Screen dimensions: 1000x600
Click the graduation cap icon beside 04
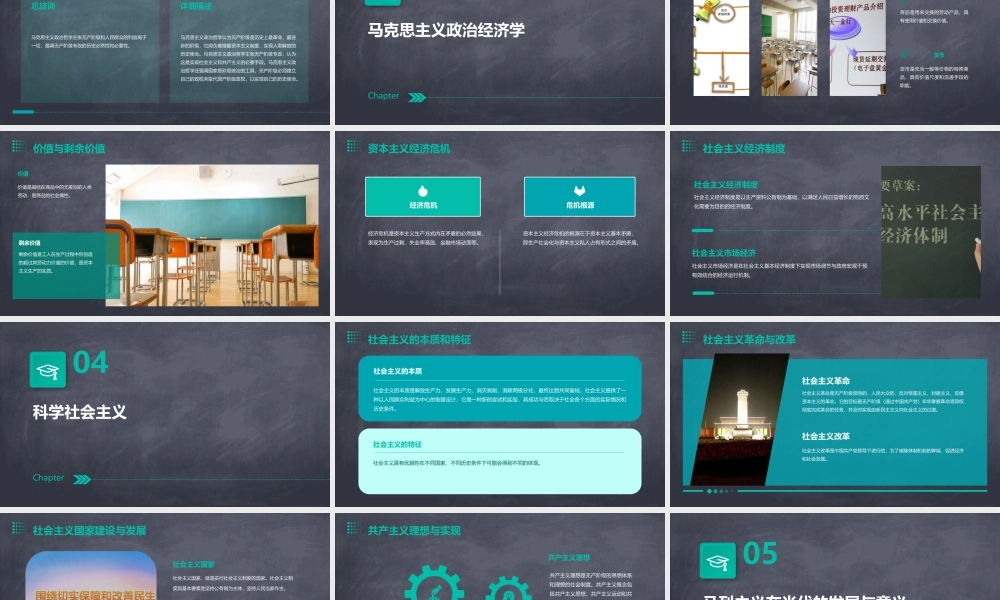point(48,370)
